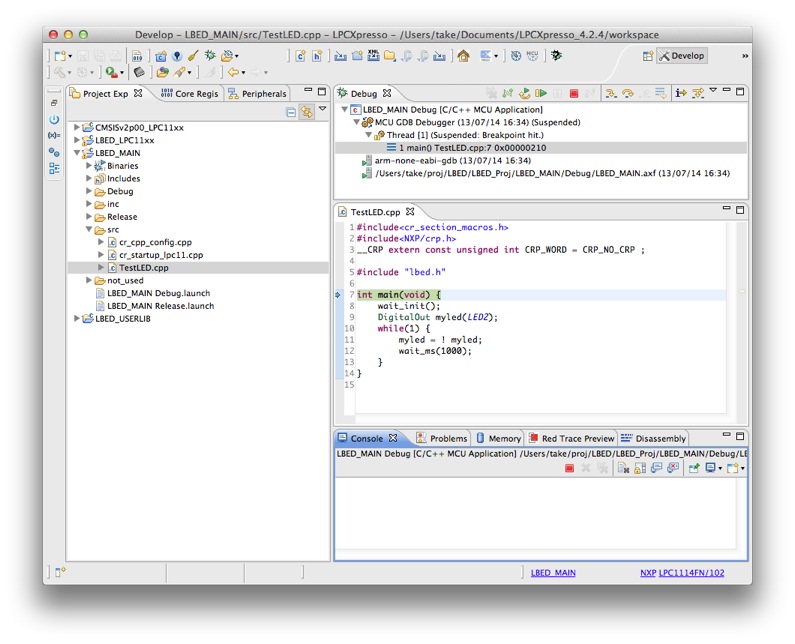
Task: Expand the LBED_USERLIB project node
Action: coord(77,319)
